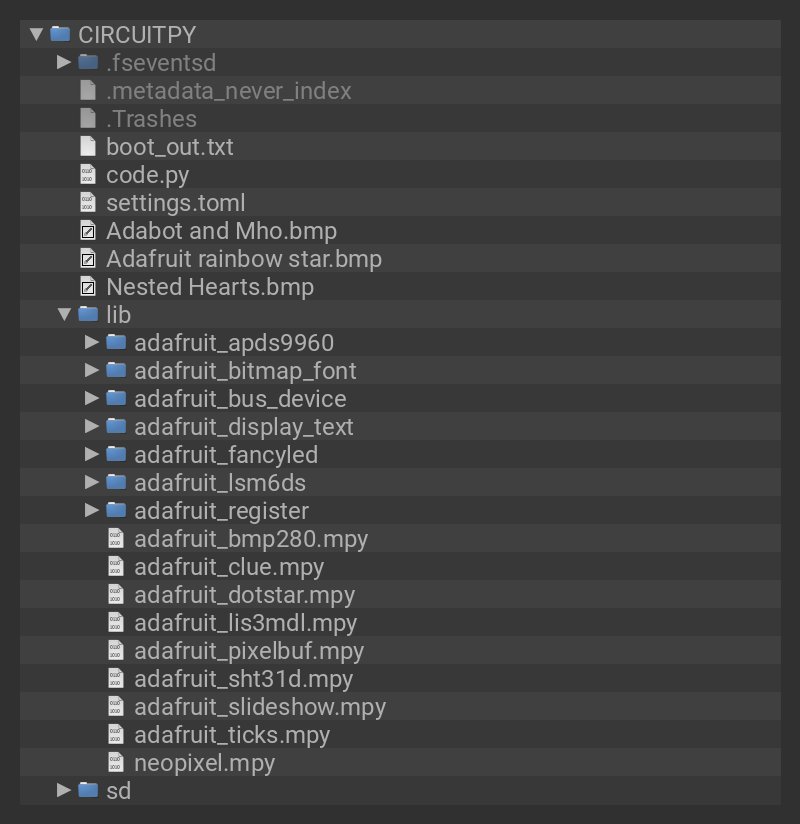Select the .Trashes hidden item
Screen dimensions: 800x824
coord(151,119)
